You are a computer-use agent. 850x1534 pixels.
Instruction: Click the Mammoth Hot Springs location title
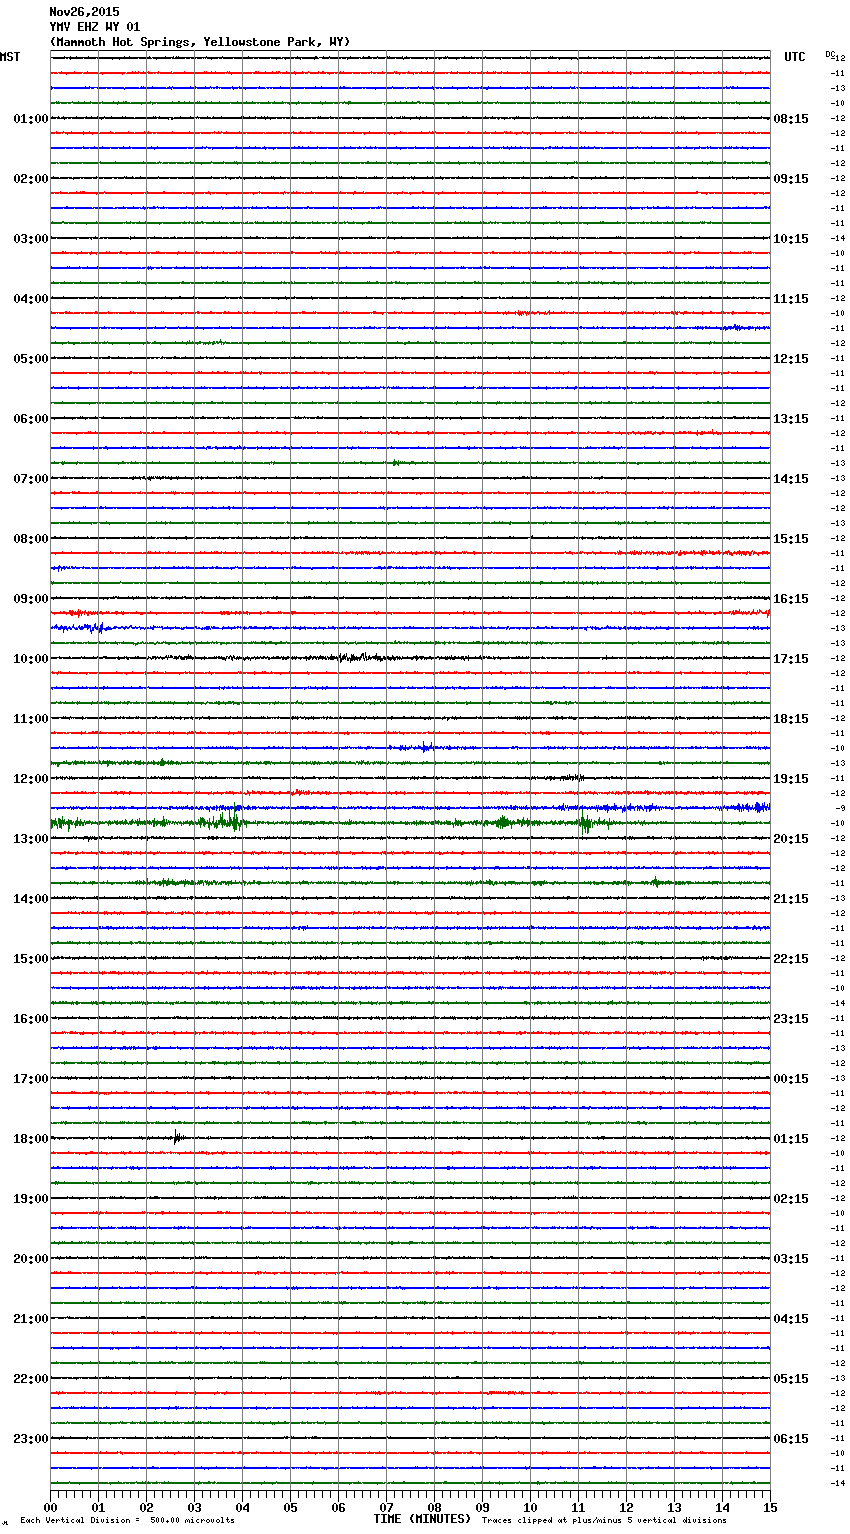200,42
